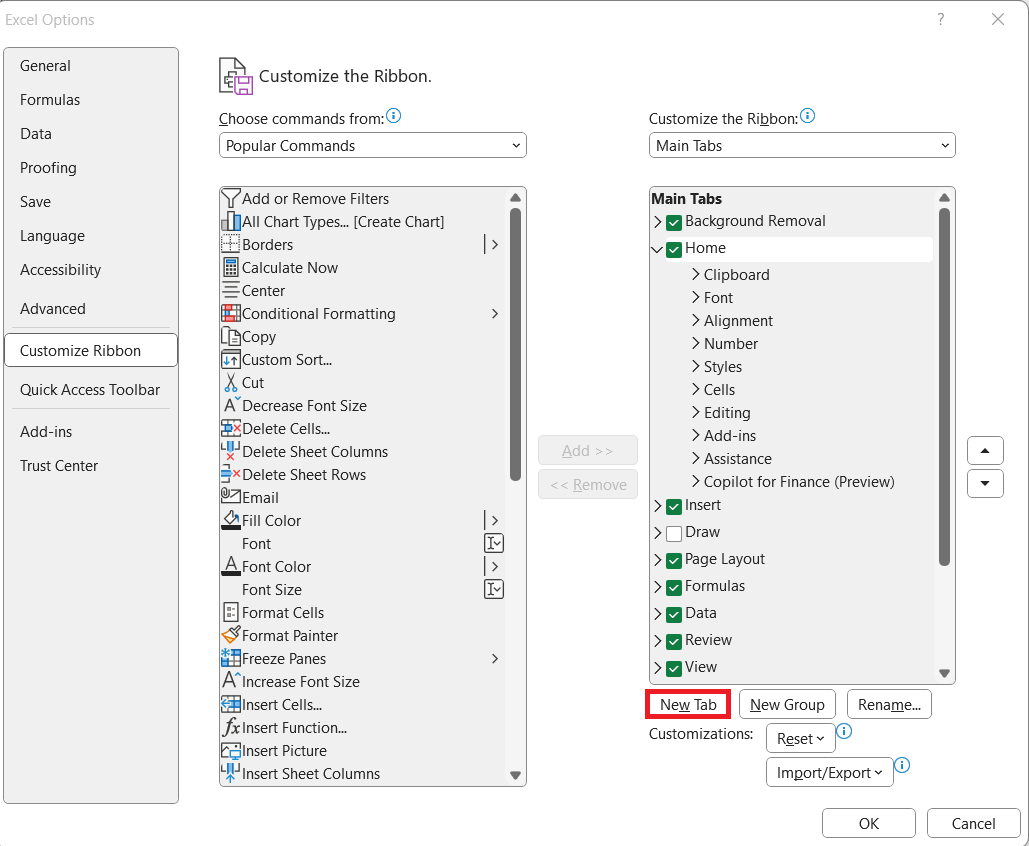This screenshot has height=846, width=1029.
Task: Click the Delete Sheet Columns icon
Action: click(230, 451)
